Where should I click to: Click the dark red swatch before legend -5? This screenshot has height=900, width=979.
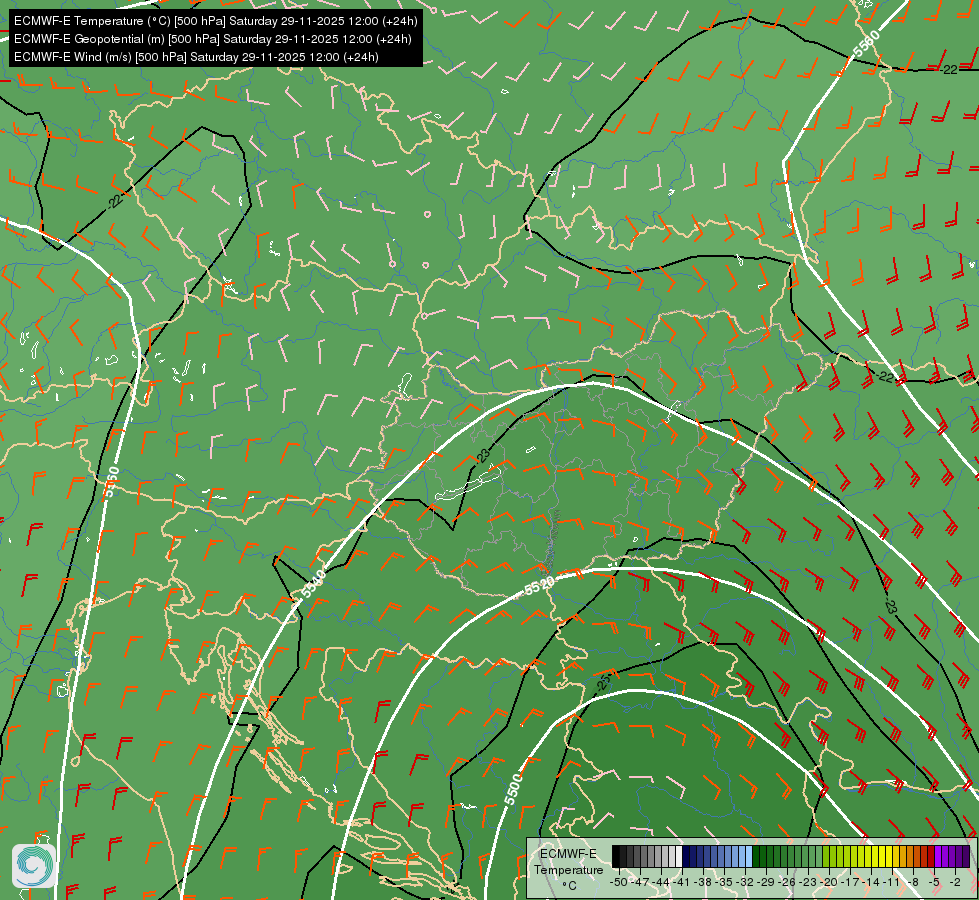931,856
